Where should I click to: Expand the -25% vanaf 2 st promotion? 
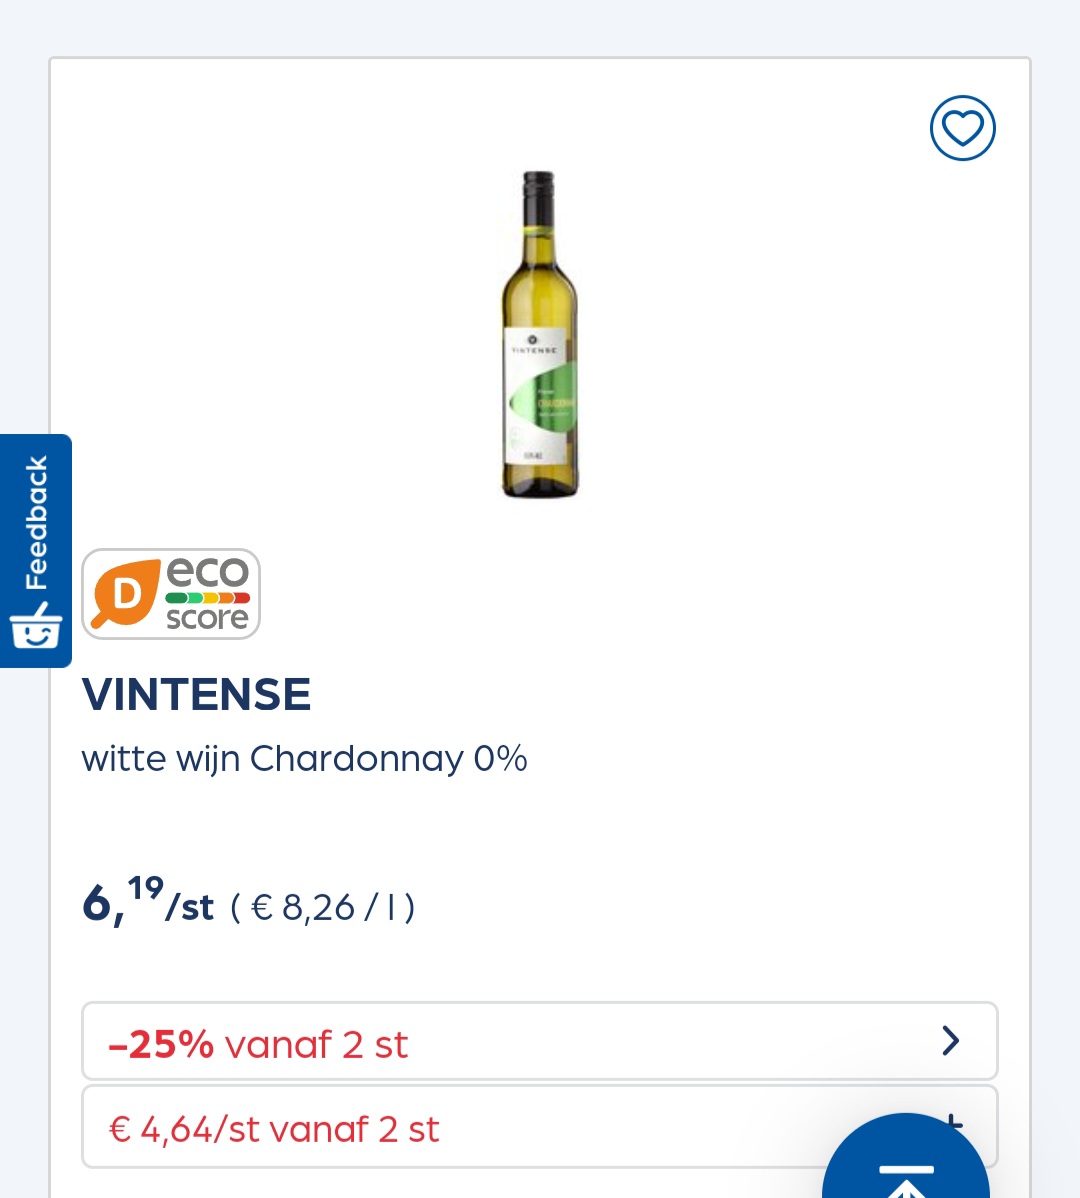pos(539,1041)
